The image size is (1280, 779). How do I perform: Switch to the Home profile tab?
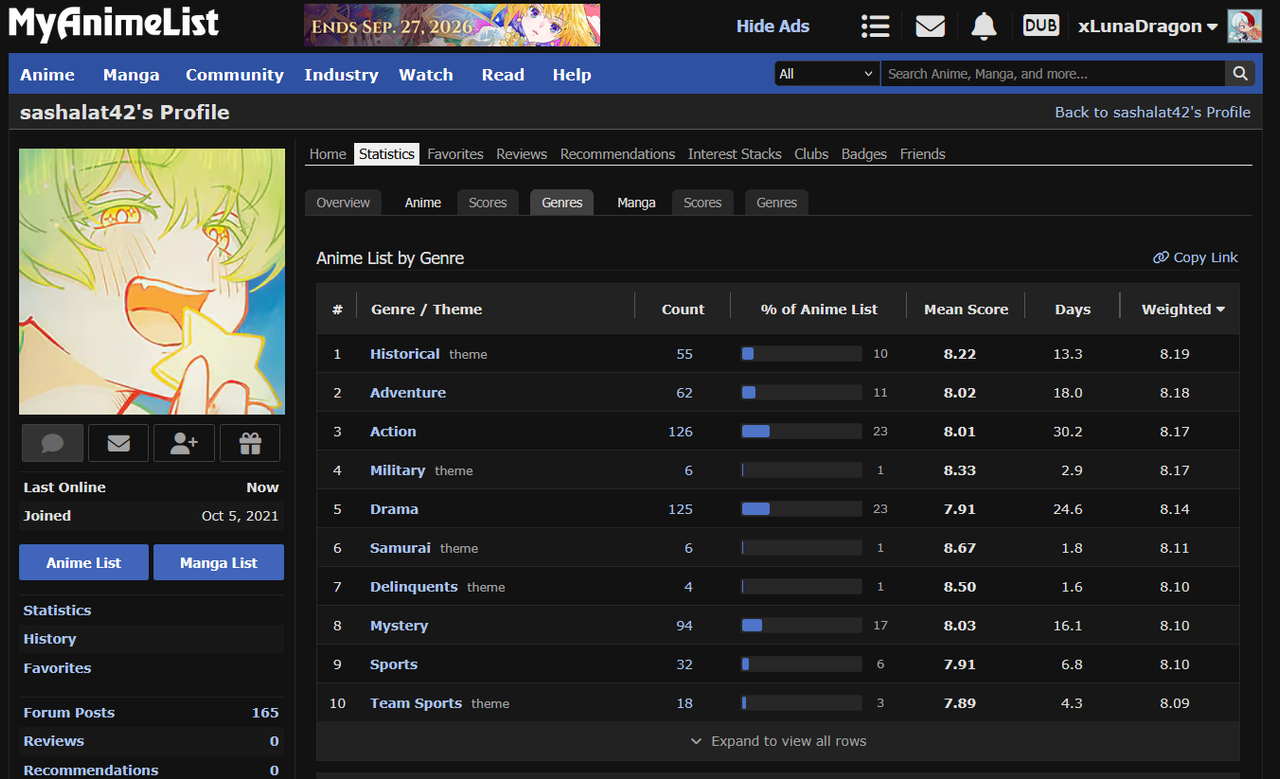point(328,154)
